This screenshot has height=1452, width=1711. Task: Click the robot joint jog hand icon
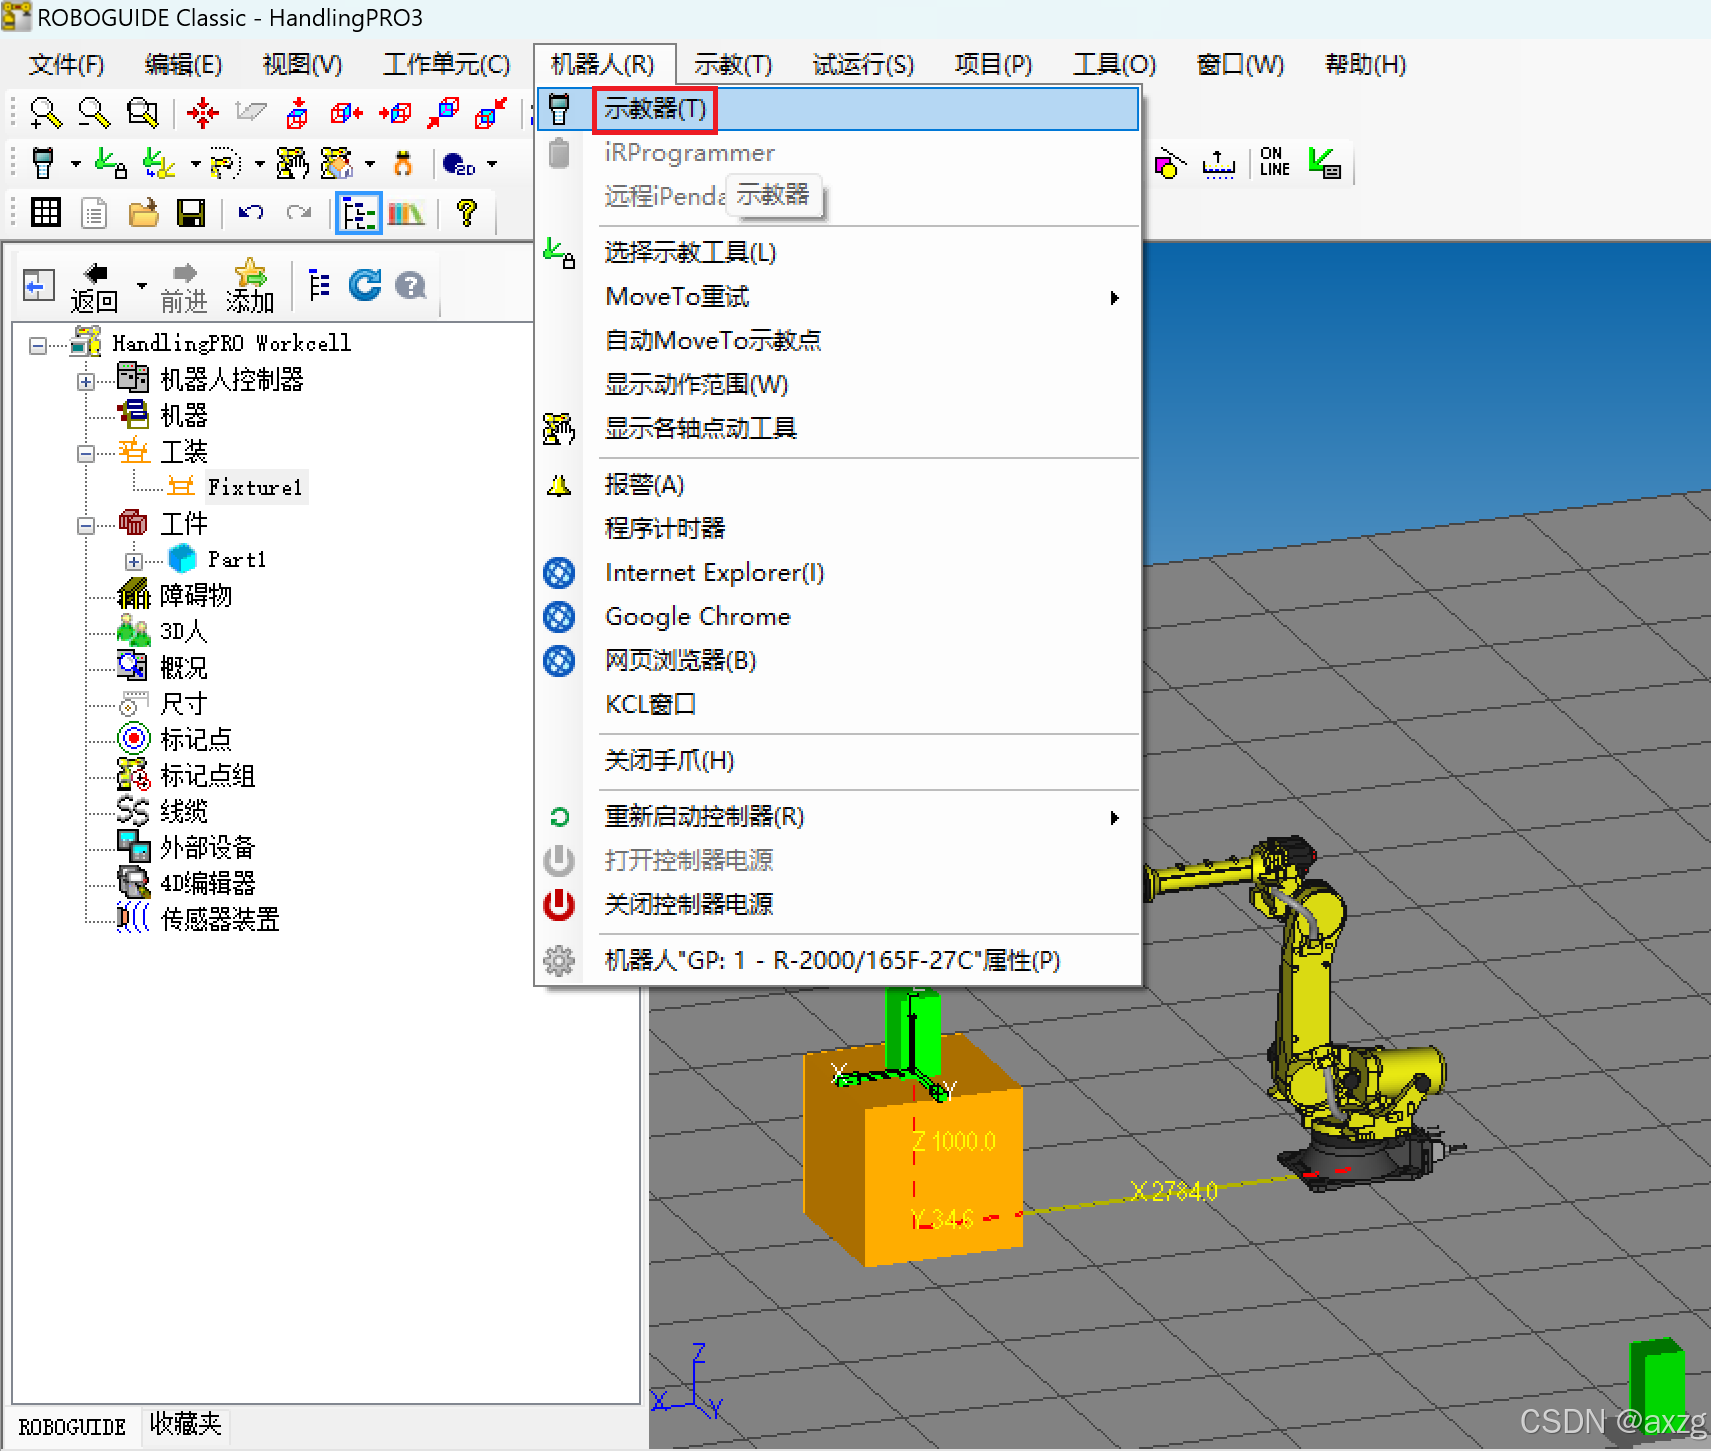click(292, 163)
